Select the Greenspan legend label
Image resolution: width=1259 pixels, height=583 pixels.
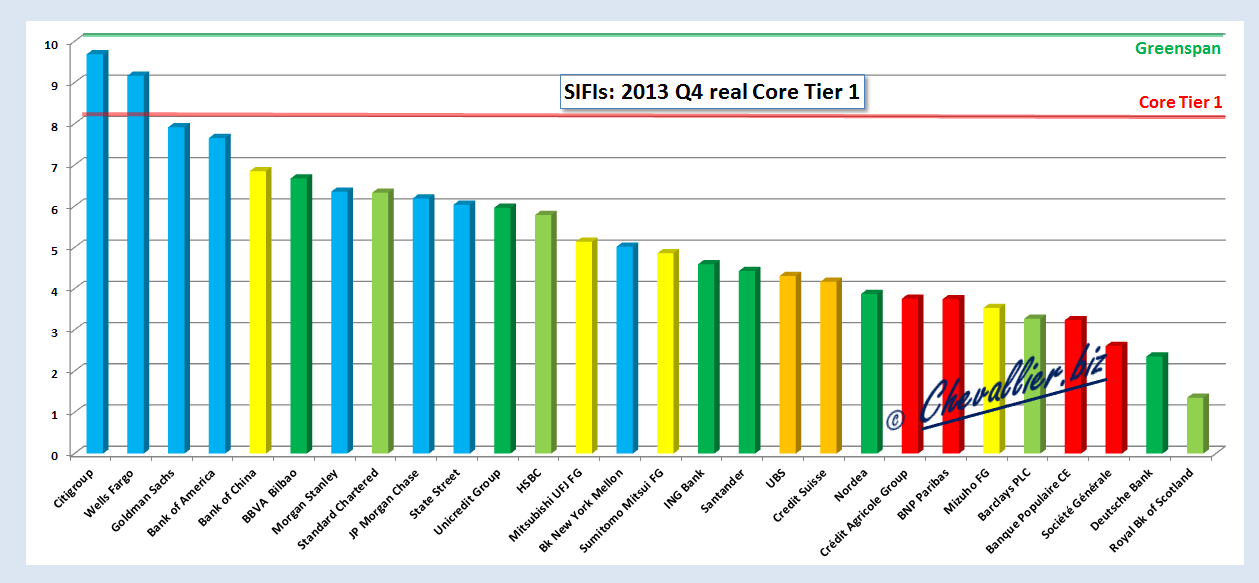tap(1177, 48)
